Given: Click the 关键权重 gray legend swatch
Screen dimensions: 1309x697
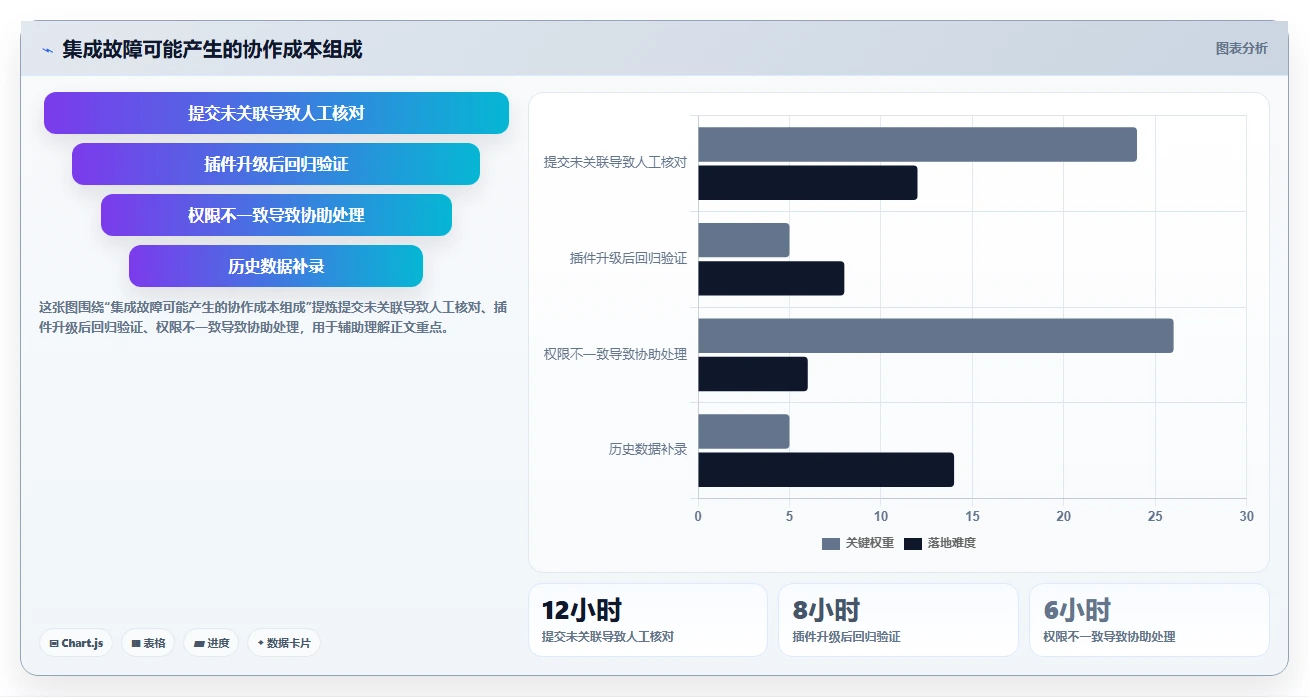Looking at the screenshot, I should click(x=831, y=544).
